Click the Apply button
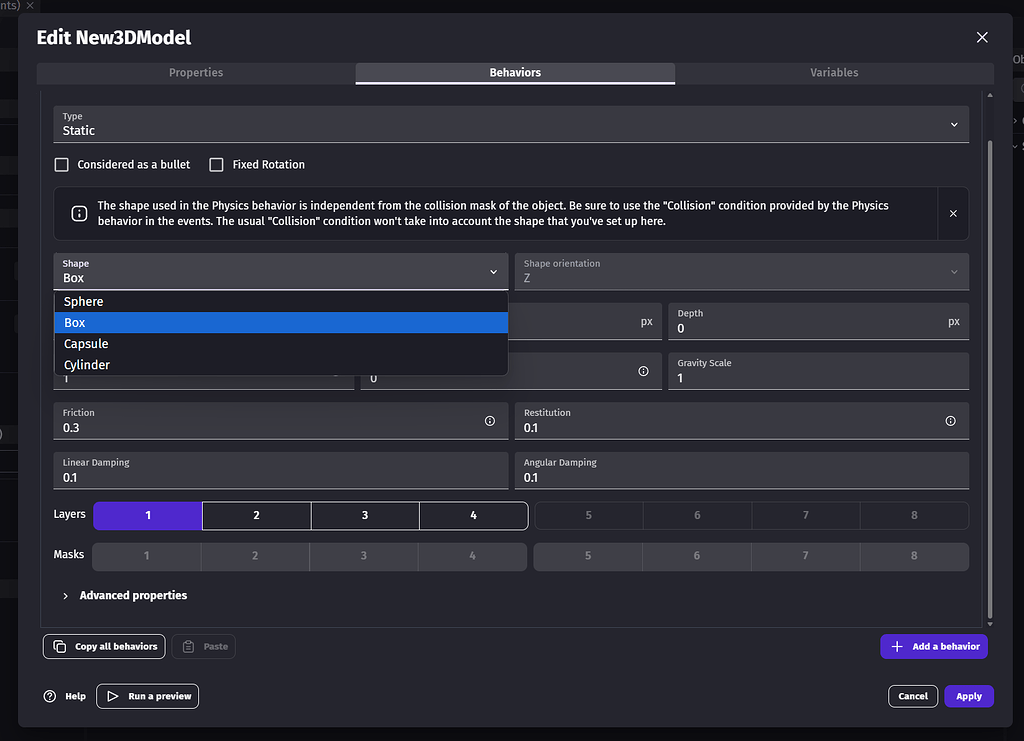Viewport: 1024px width, 741px height. tap(968, 696)
